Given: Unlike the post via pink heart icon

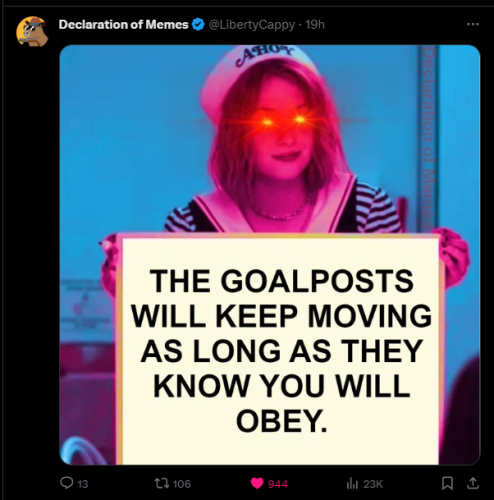Looking at the screenshot, I should click(x=257, y=483).
